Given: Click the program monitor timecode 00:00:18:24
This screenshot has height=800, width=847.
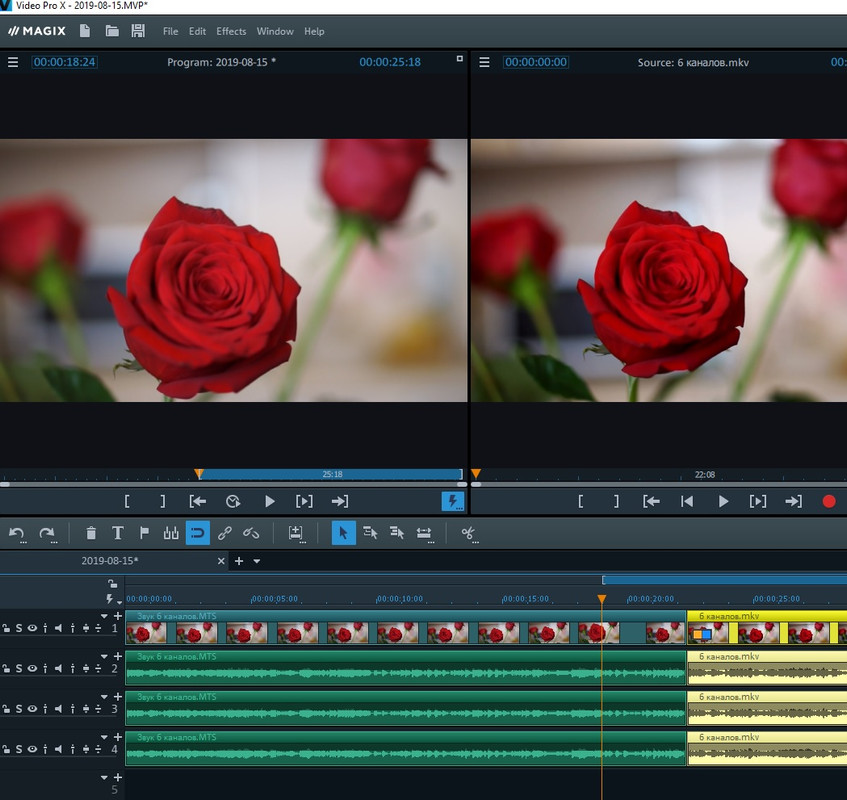Looking at the screenshot, I should (64, 62).
